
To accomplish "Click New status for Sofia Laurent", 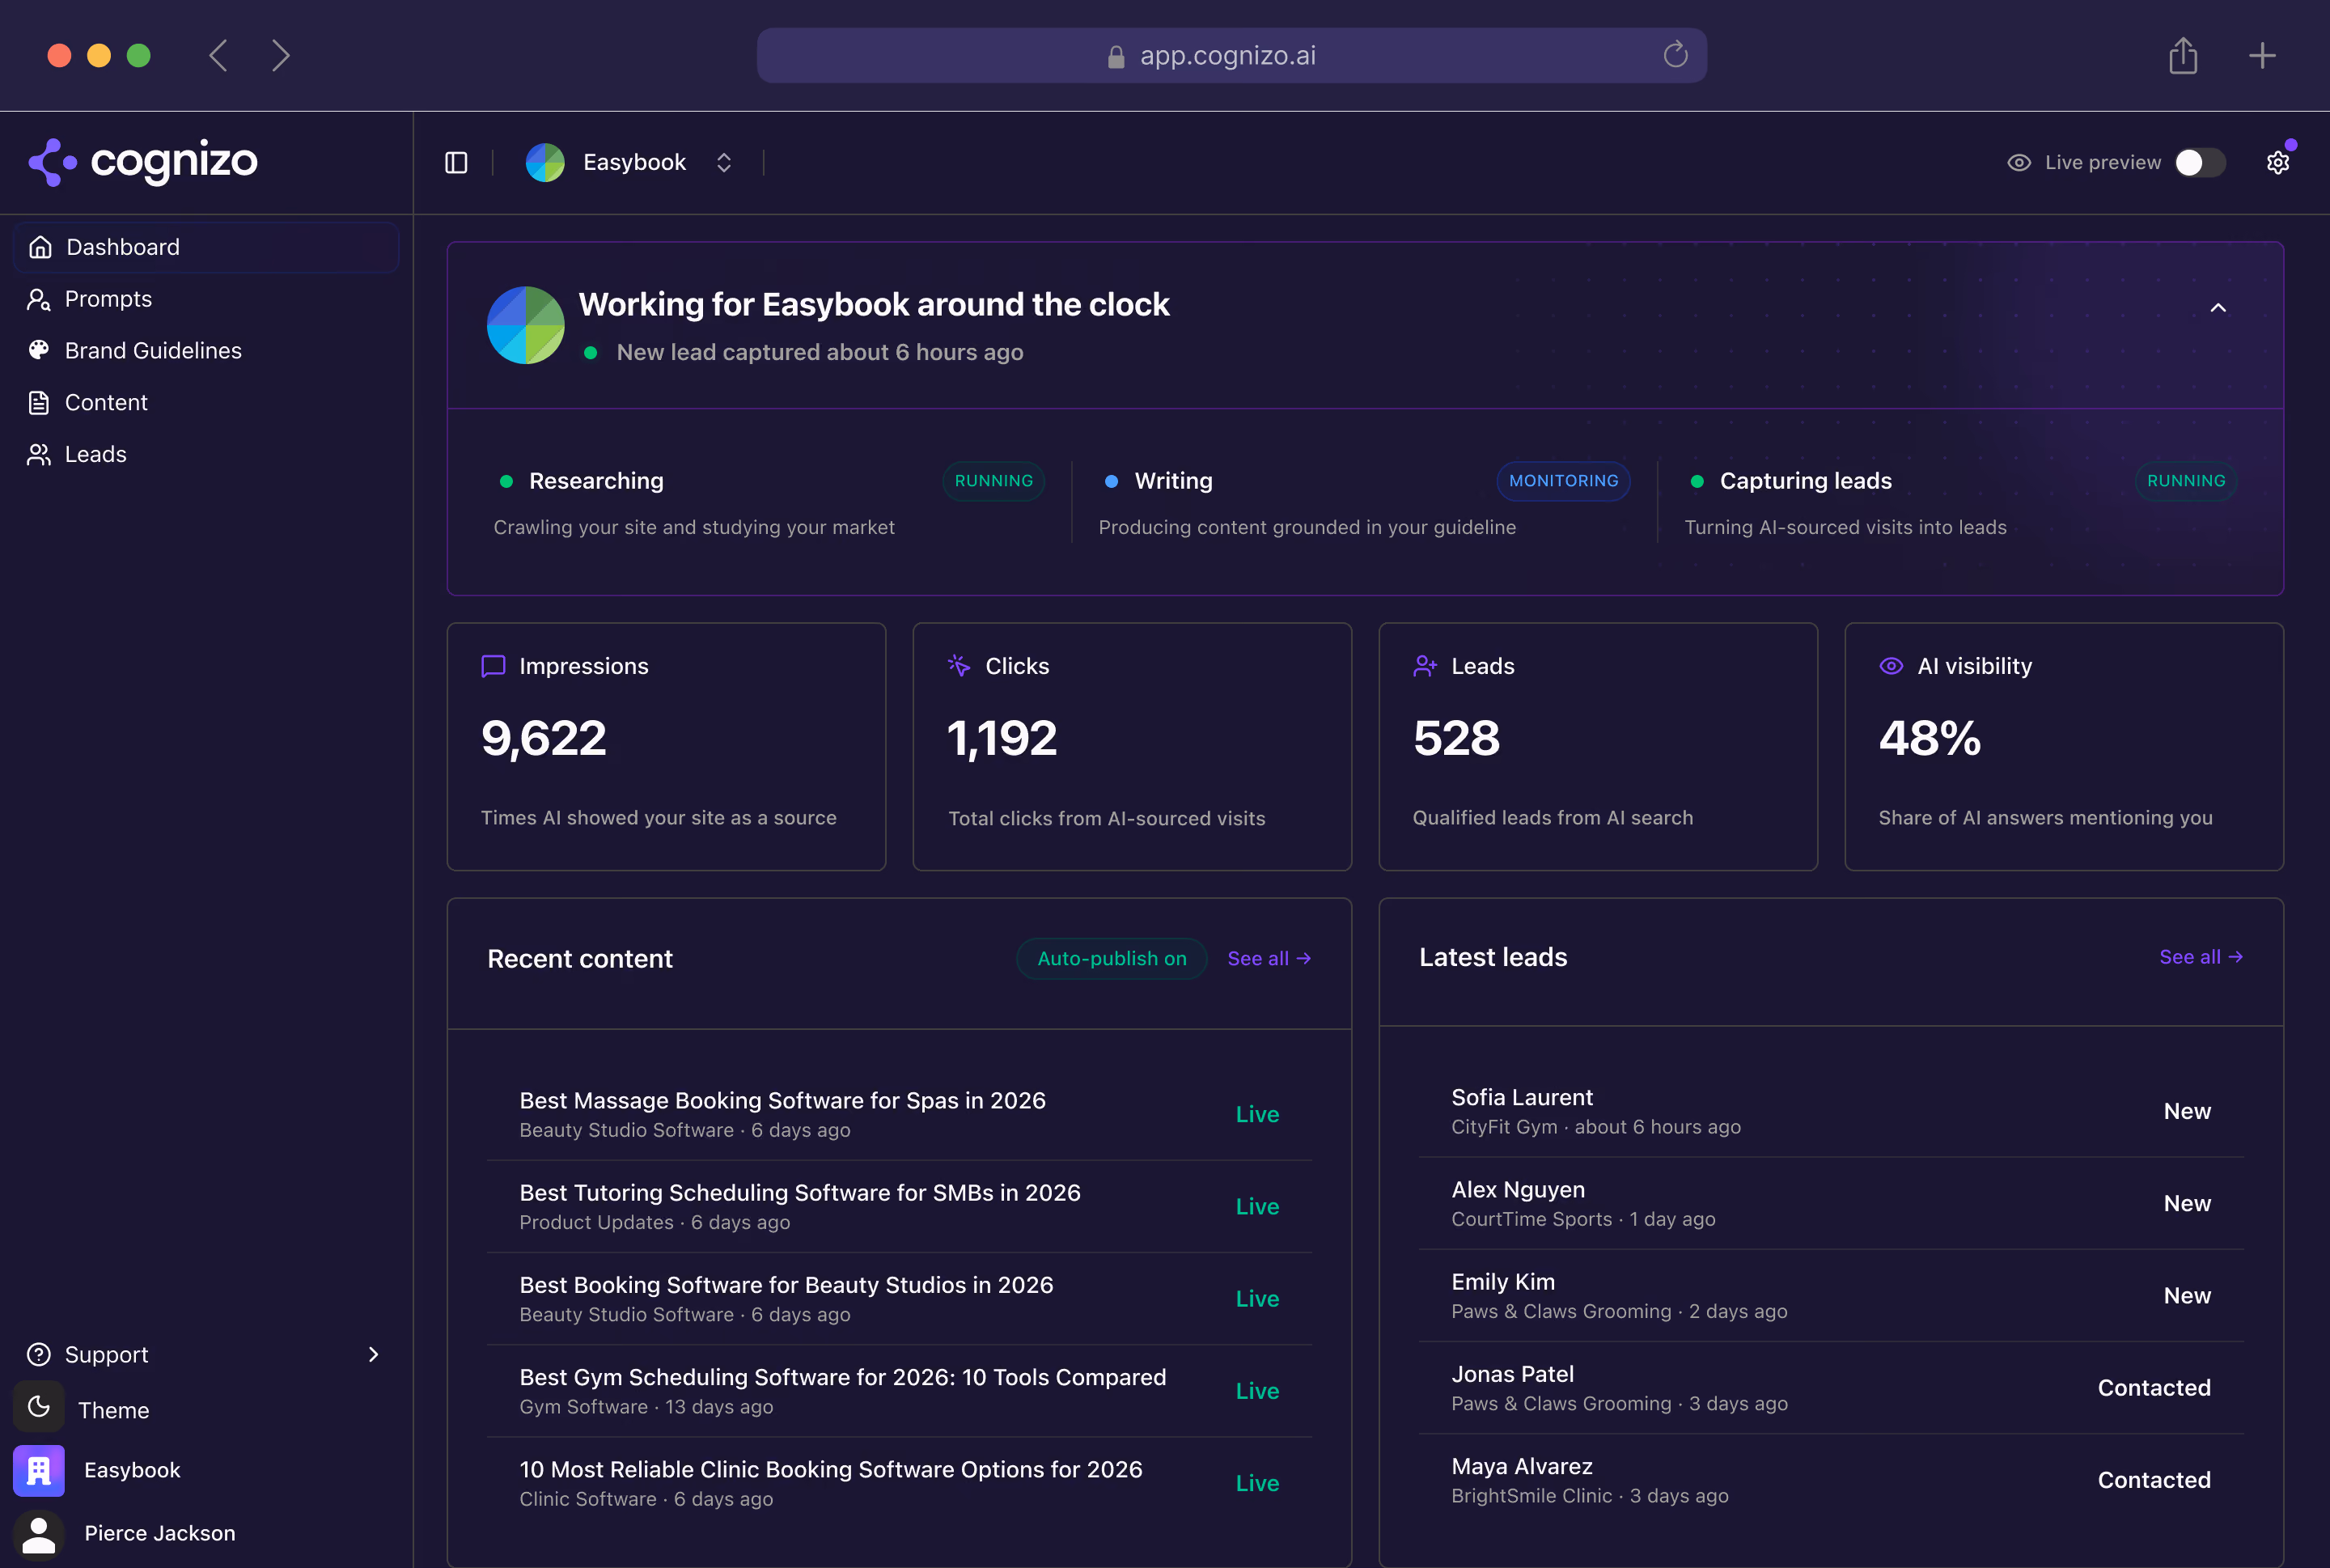I will (x=2187, y=1112).
